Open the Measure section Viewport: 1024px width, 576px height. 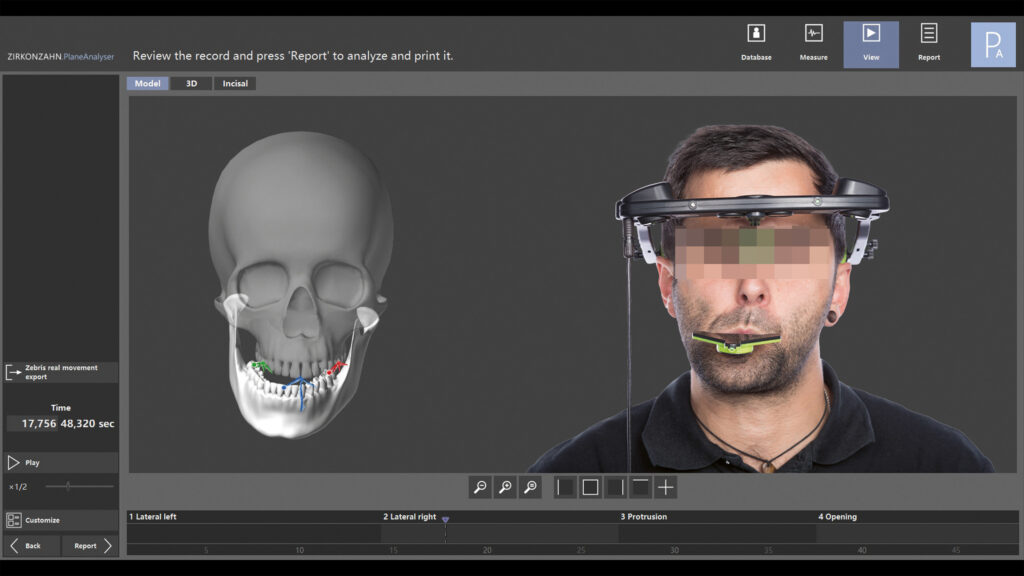pyautogui.click(x=813, y=44)
